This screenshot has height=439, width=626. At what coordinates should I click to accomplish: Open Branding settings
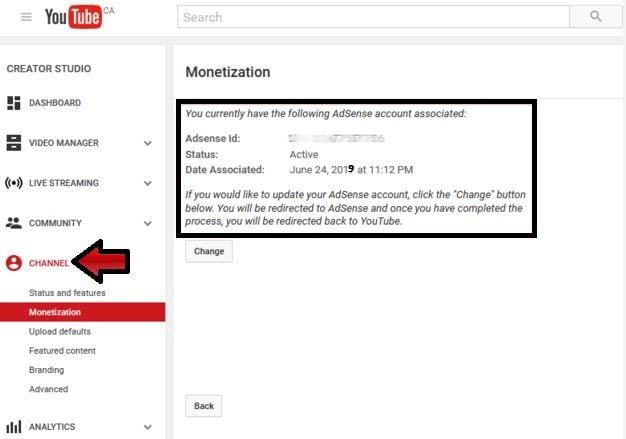coord(46,370)
